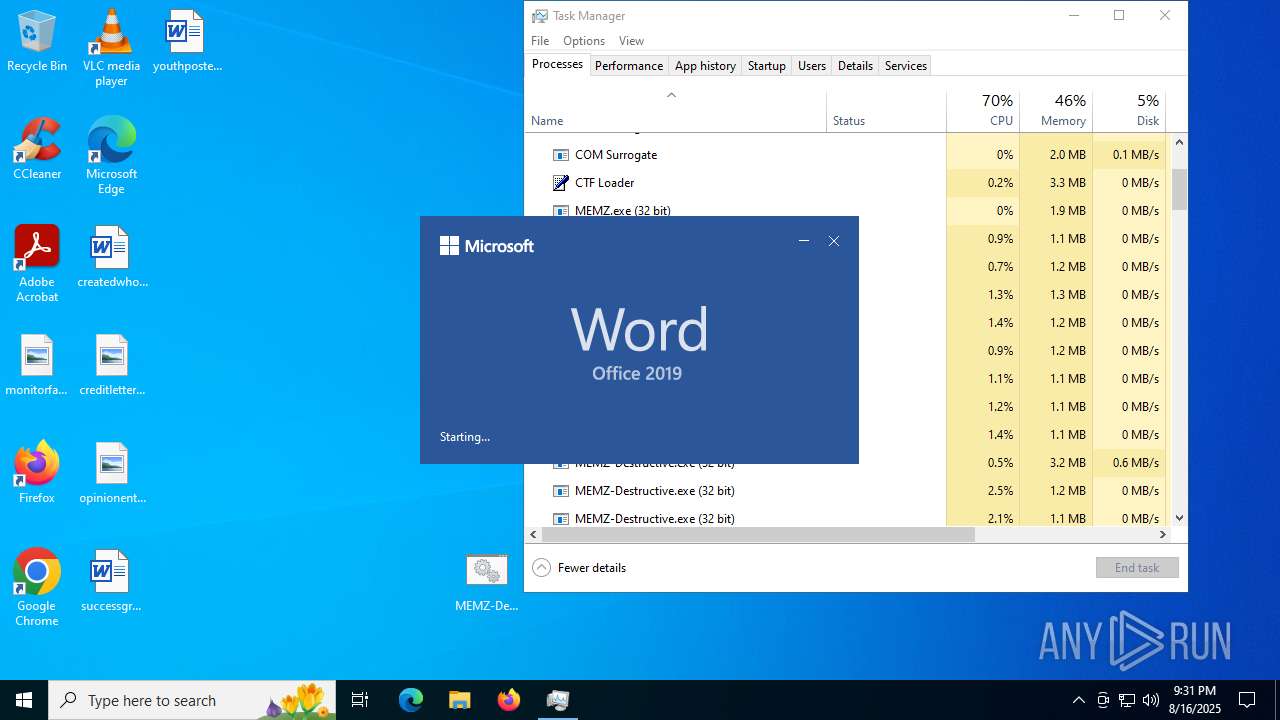Select the successgr Word document icon

pos(111,581)
